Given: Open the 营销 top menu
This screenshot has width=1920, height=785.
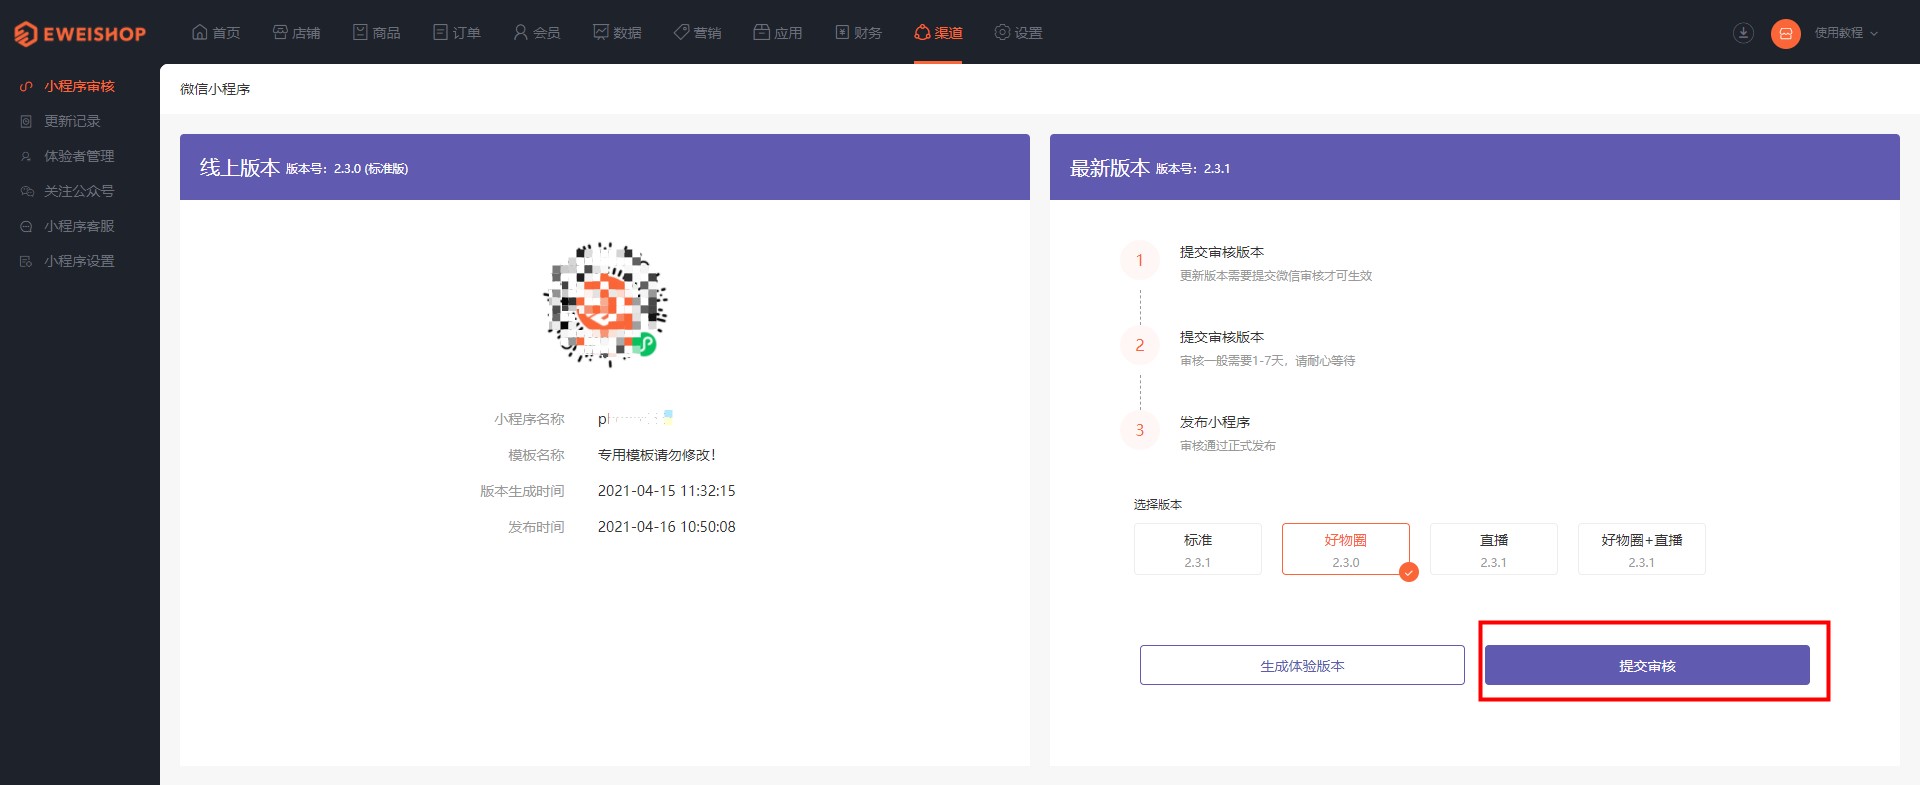Looking at the screenshot, I should [x=697, y=32].
